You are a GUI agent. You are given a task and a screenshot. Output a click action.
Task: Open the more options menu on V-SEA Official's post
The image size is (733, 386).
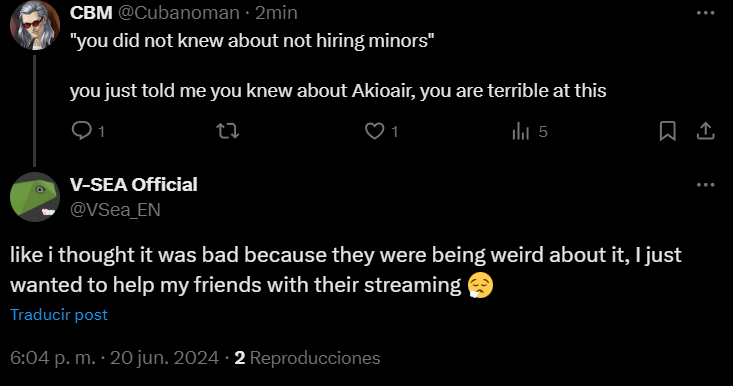705,185
